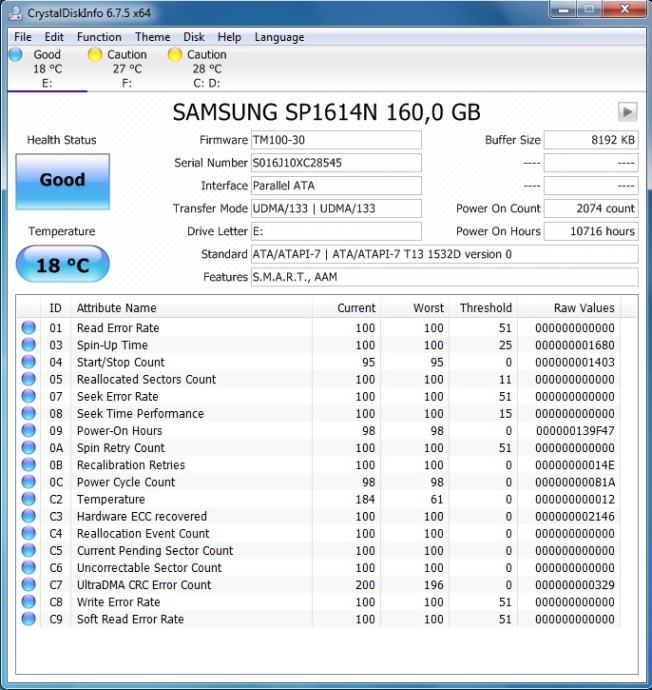Click status orb for Reallocation Event Count
Viewport: 652px width, 690px height.
tap(29, 533)
